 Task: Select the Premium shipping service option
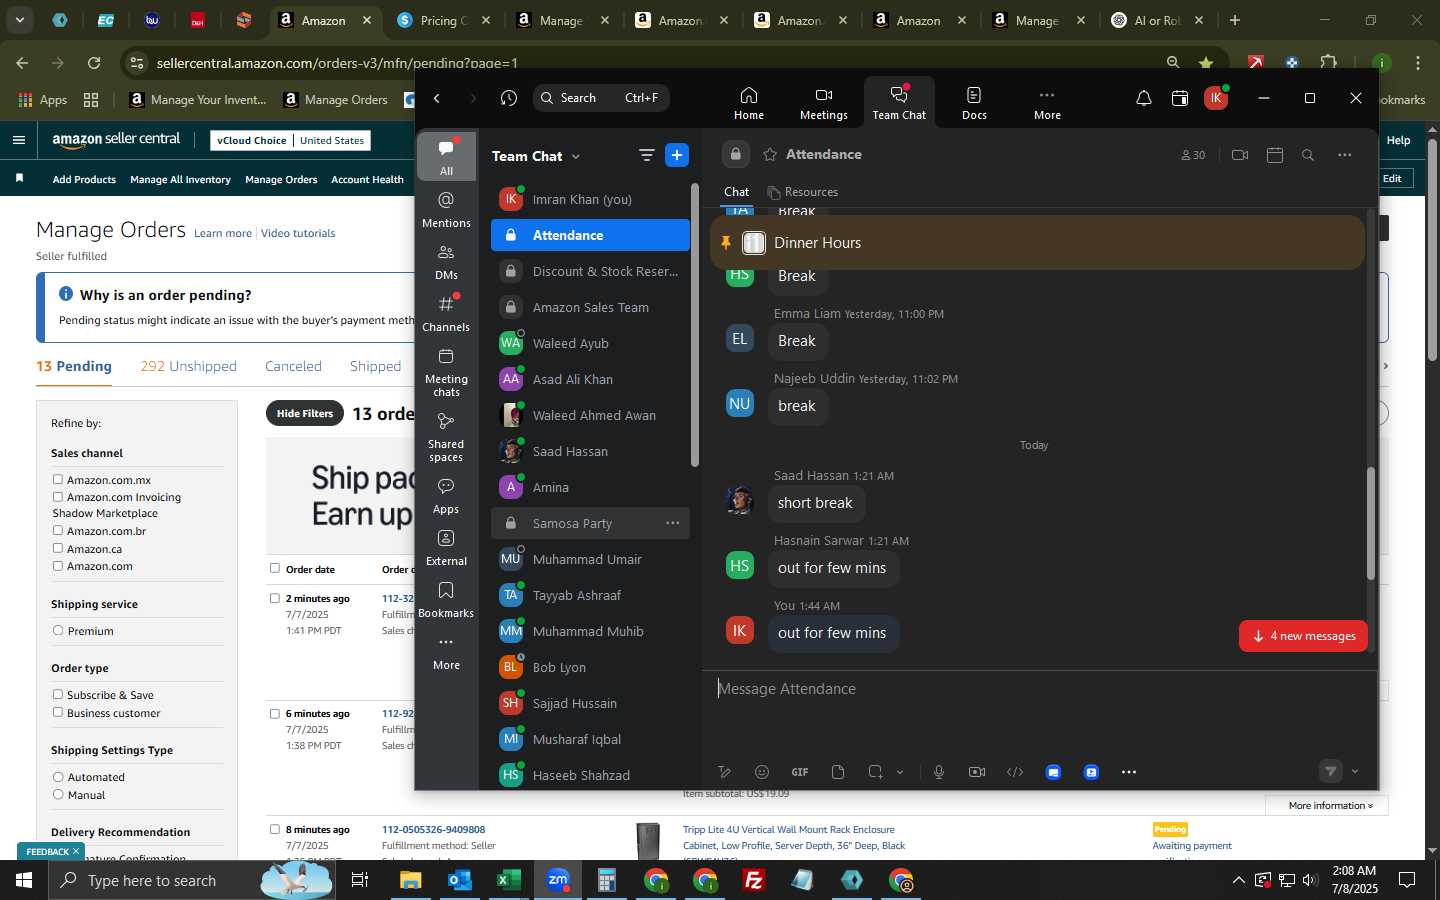[58, 631]
